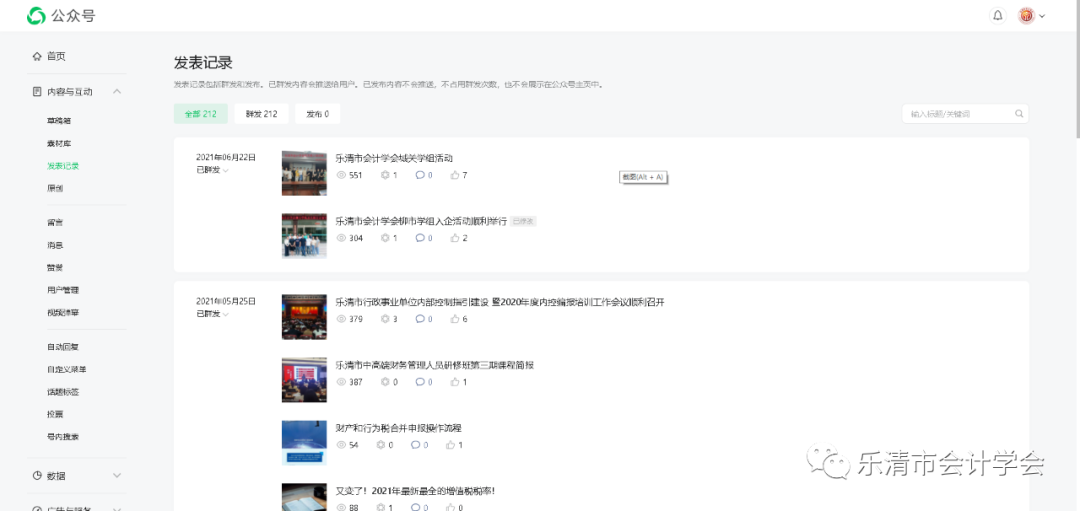The height and width of the screenshot is (511, 1080).
Task: Open the notification bell icon
Action: 997,15
